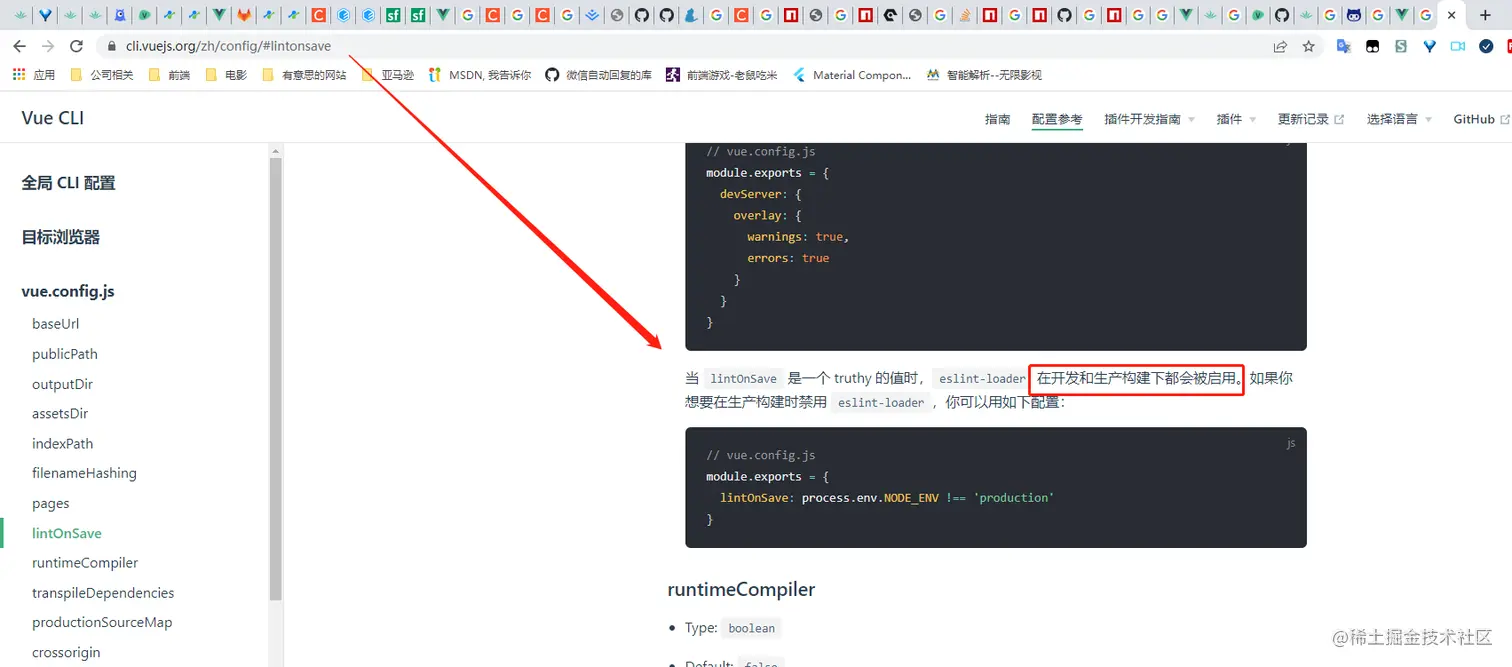Click the blue V extension icon
The image size is (1512, 667).
tap(1430, 46)
